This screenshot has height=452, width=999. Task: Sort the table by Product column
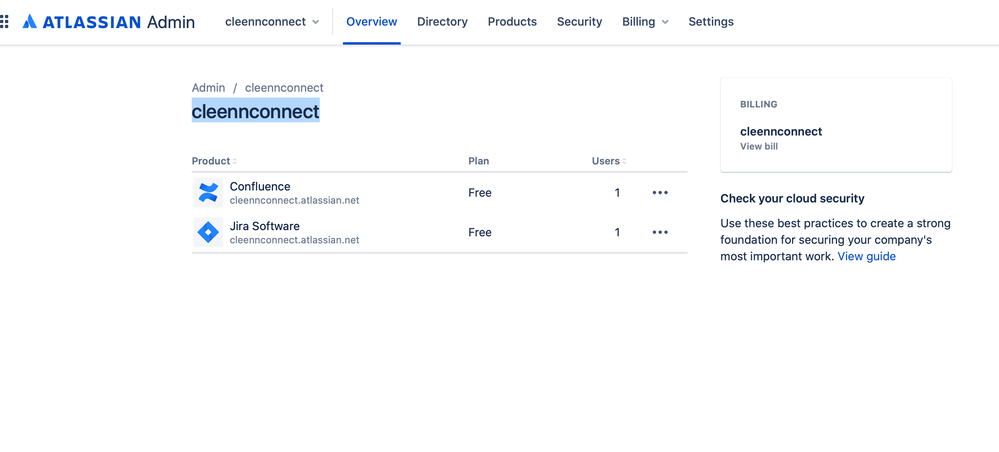[x=214, y=161]
